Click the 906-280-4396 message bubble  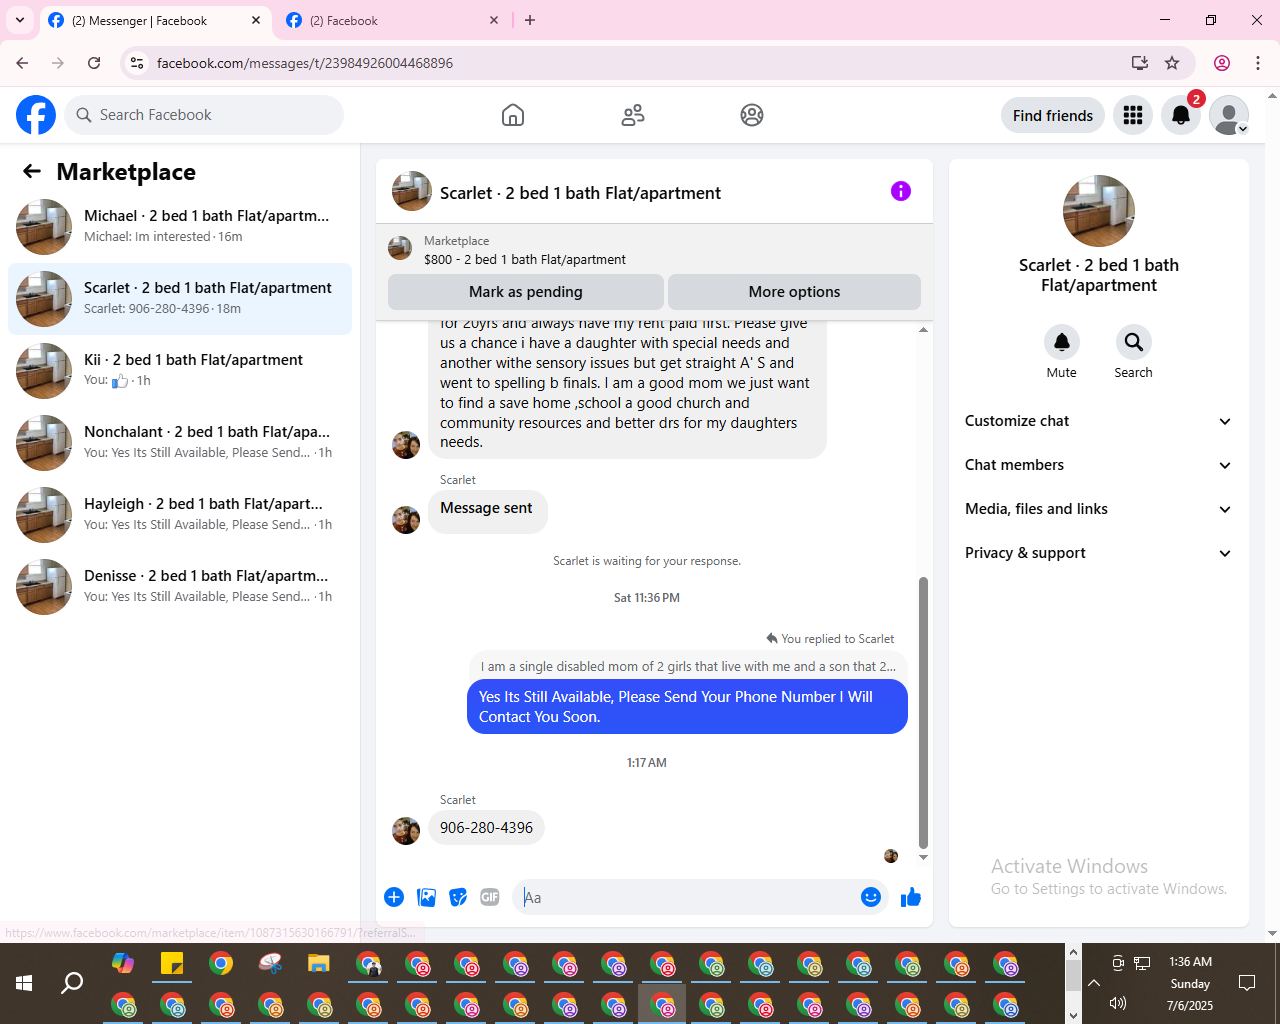coord(486,828)
